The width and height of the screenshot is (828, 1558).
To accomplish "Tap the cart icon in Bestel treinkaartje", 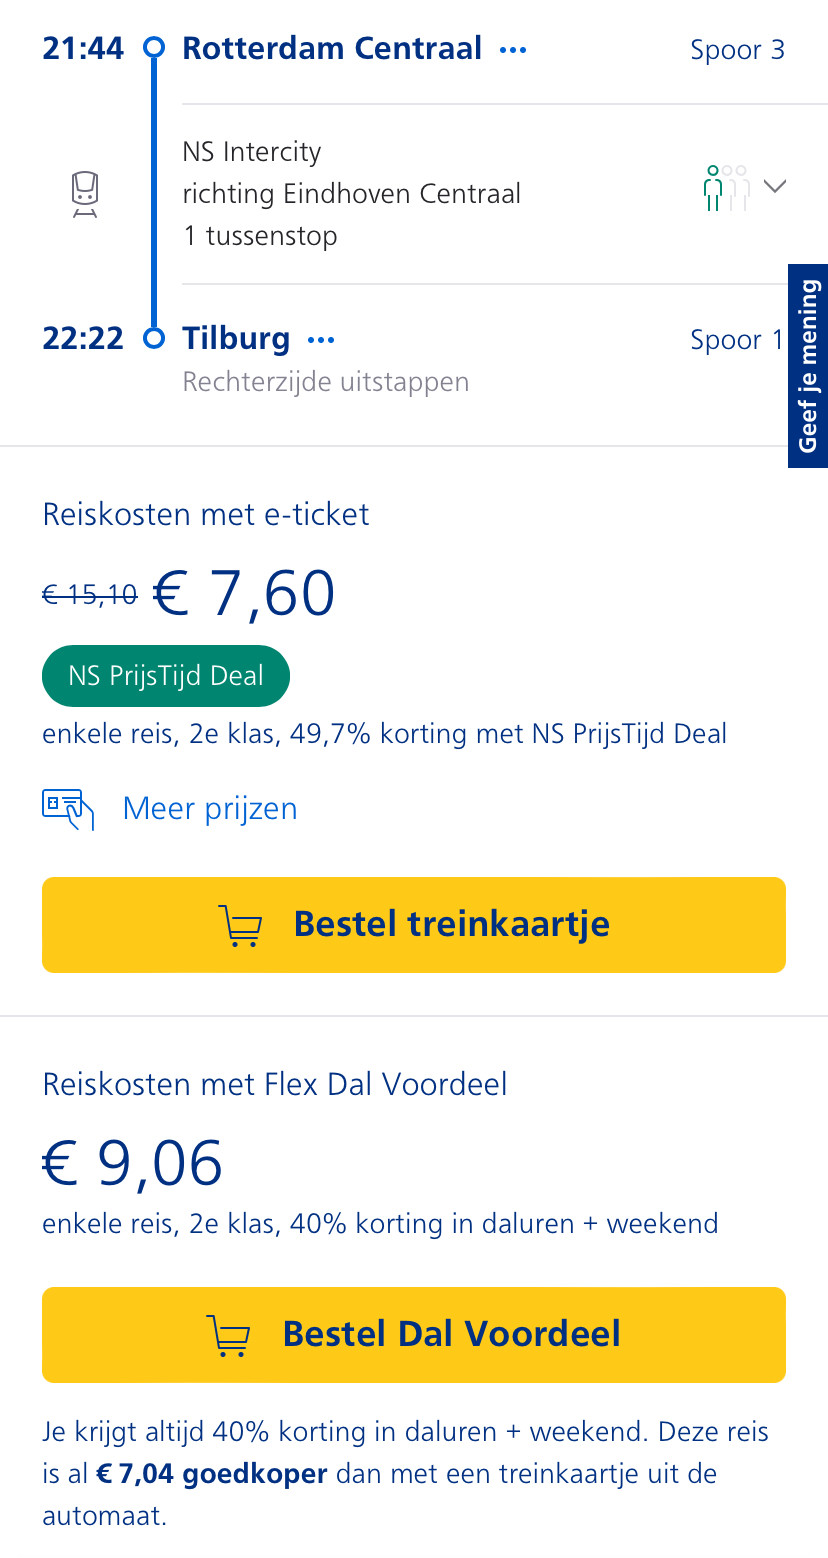I will [240, 925].
